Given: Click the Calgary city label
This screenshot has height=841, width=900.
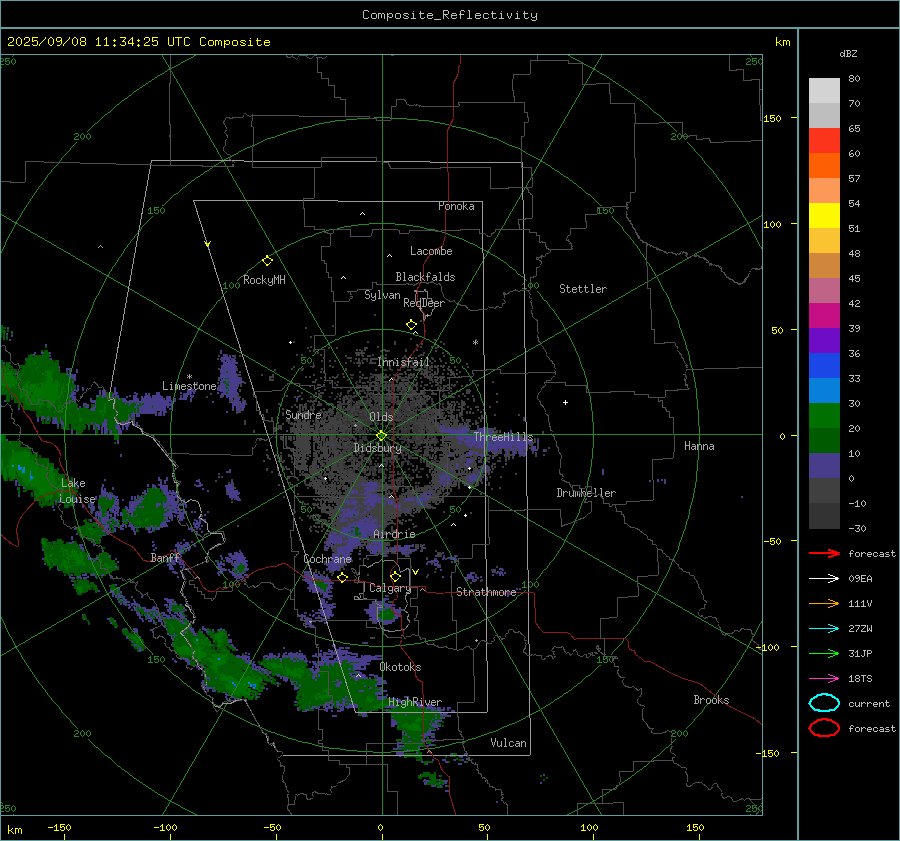Looking at the screenshot, I should (x=390, y=588).
